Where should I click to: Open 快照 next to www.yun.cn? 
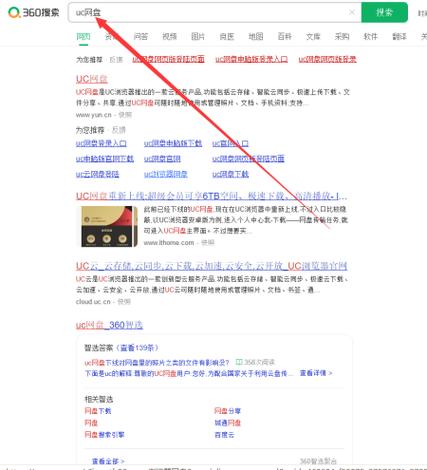point(125,115)
